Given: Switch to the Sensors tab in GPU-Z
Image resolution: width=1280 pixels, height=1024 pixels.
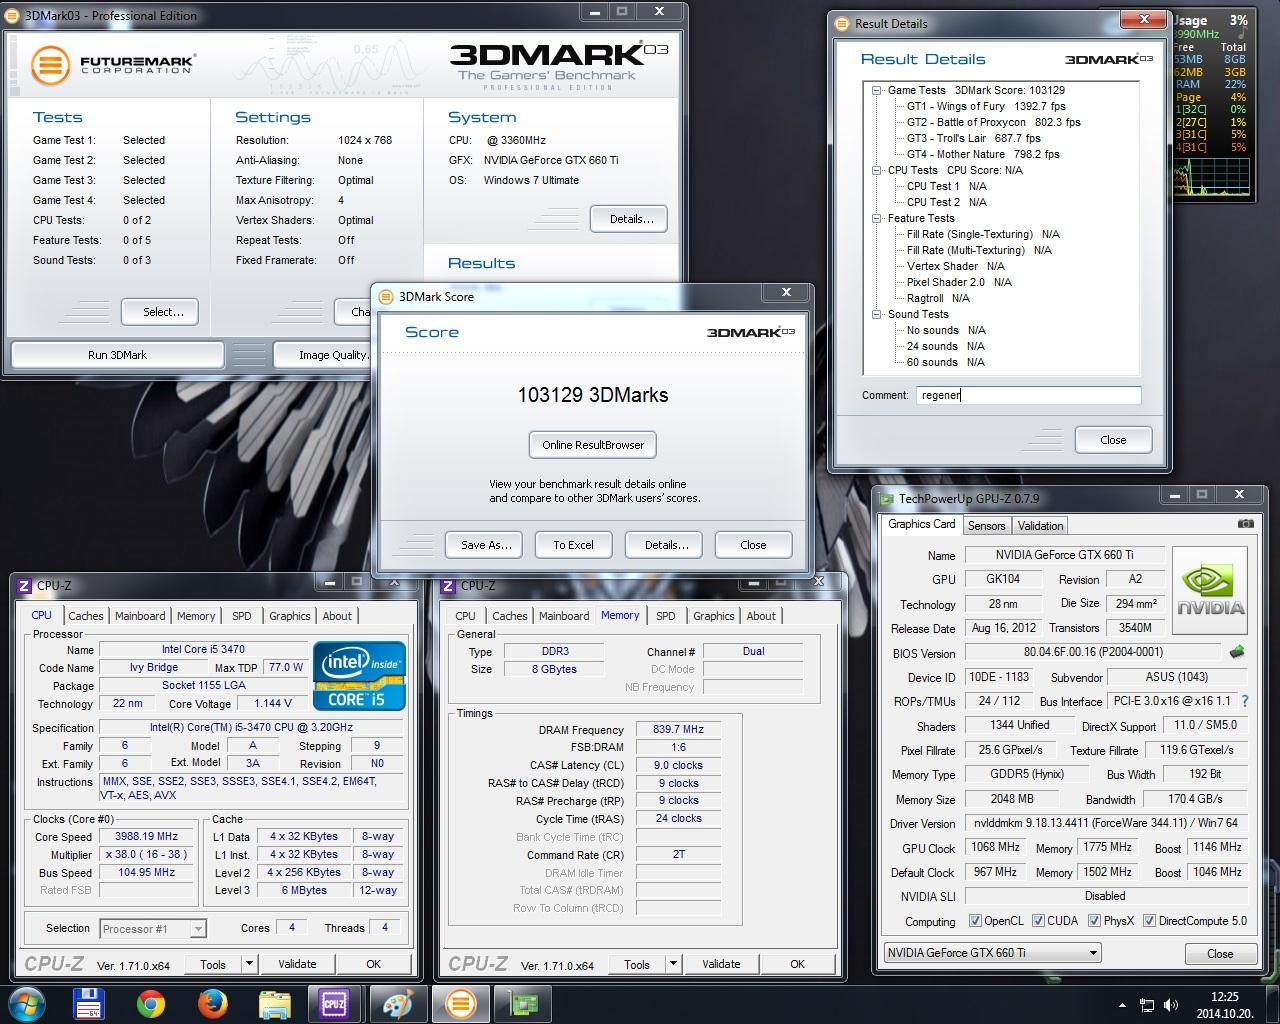Looking at the screenshot, I should [x=986, y=526].
